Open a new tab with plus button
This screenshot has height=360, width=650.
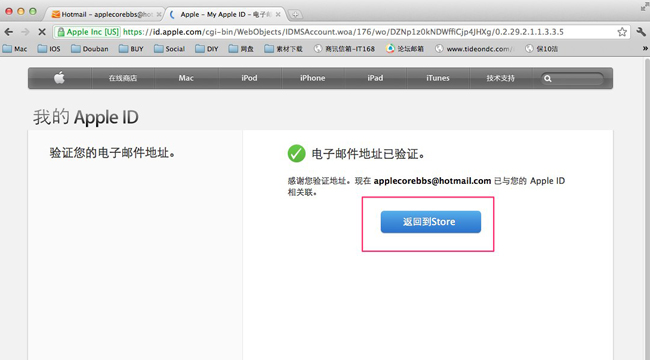[295, 15]
